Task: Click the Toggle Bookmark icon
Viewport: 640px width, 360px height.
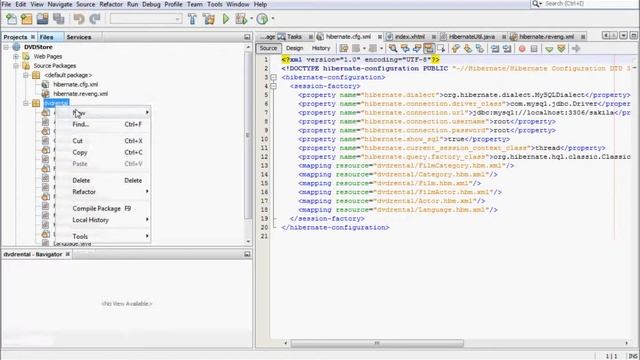Action: pos(480,49)
